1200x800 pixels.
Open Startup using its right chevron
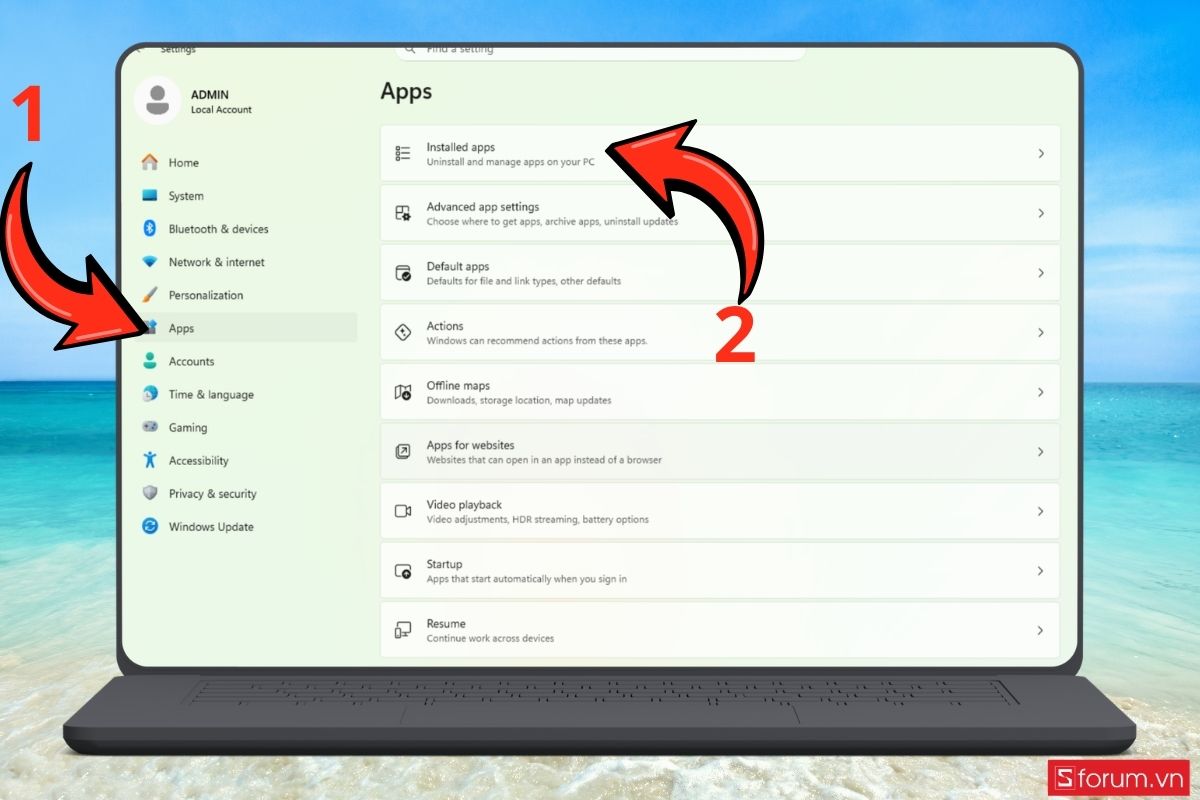pyautogui.click(x=1041, y=571)
